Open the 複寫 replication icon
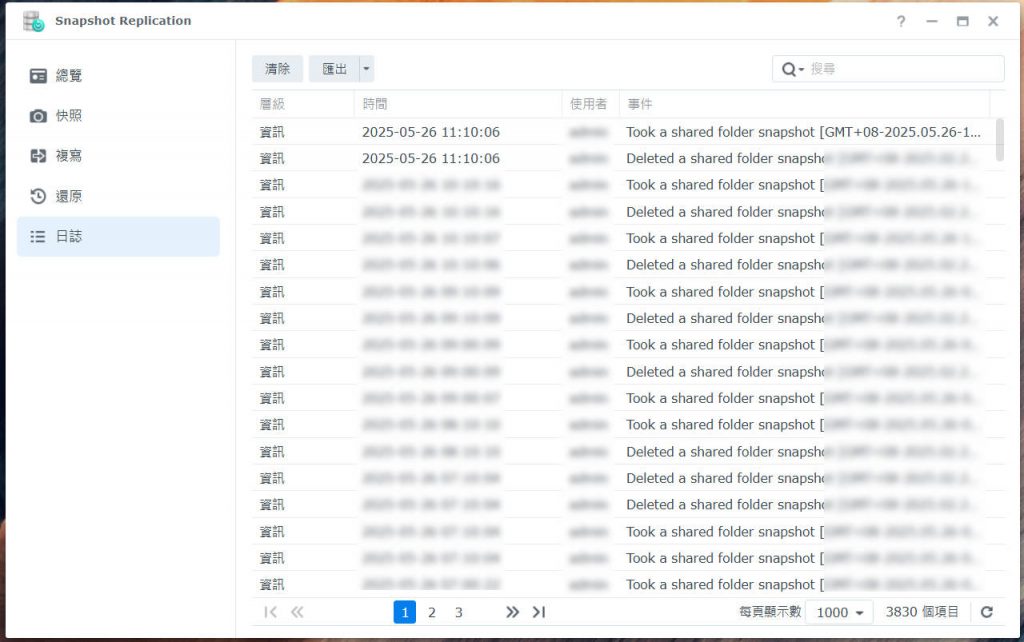The width and height of the screenshot is (1024, 642). pos(38,156)
